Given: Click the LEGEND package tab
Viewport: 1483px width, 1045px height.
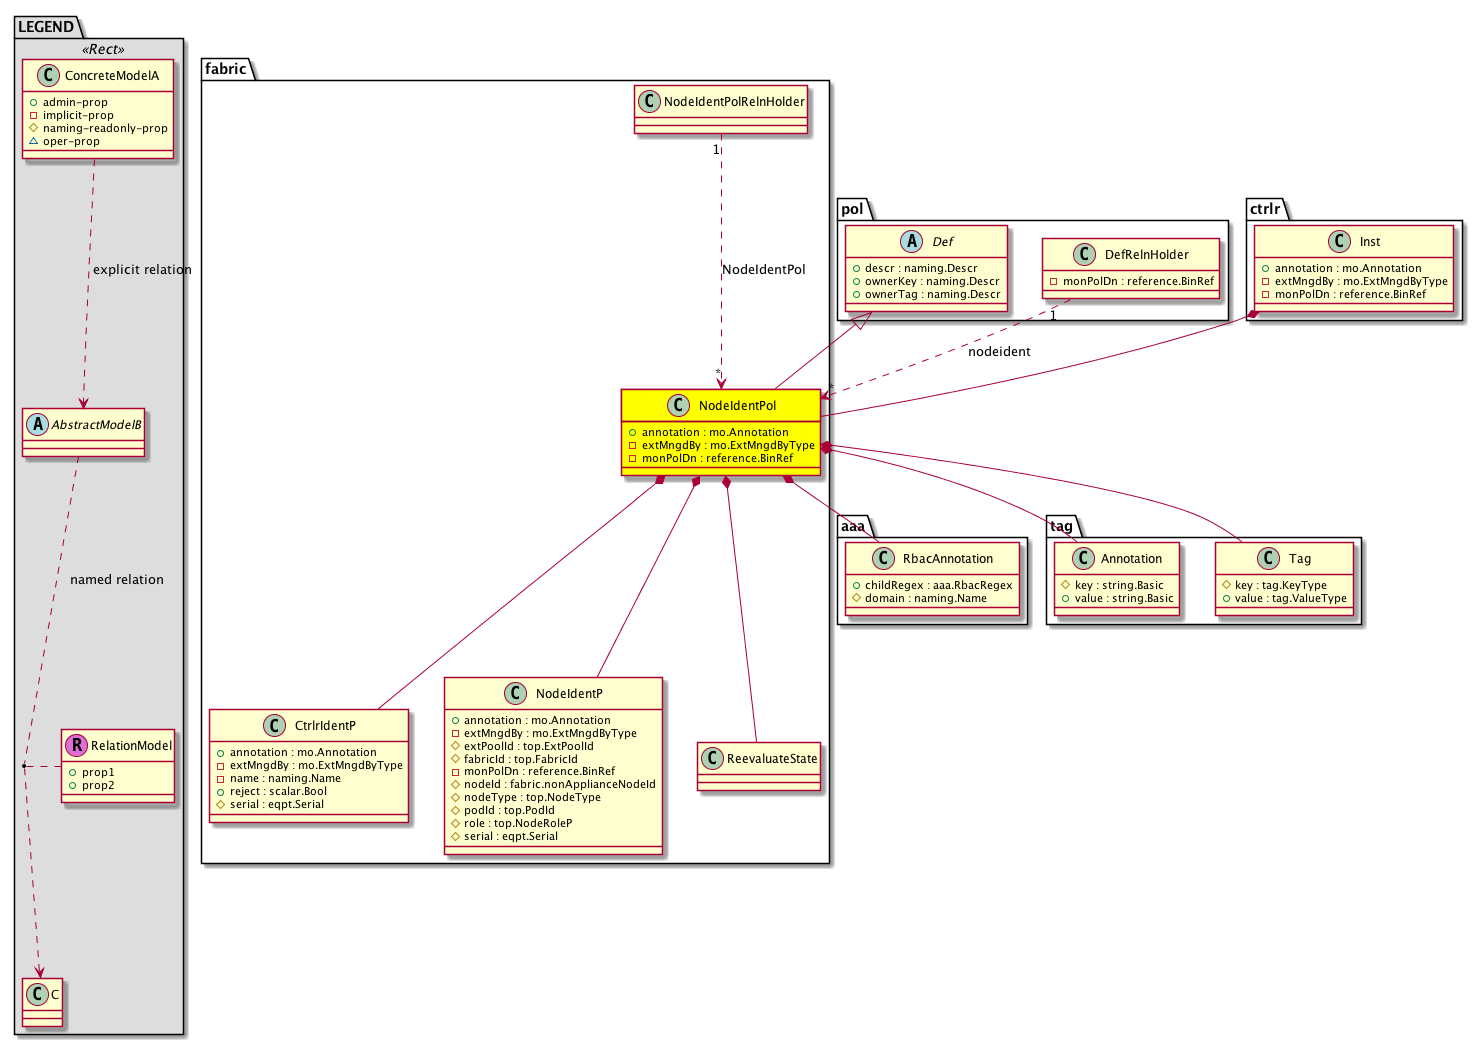Looking at the screenshot, I should pyautogui.click(x=46, y=27).
